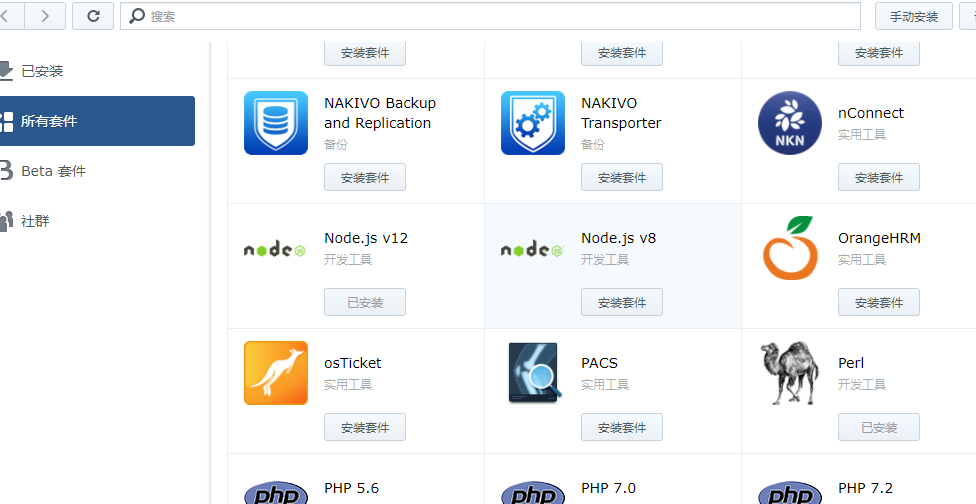Screen dimensions: 976x504
Task: Install the OrangeHRM package
Action: [879, 302]
